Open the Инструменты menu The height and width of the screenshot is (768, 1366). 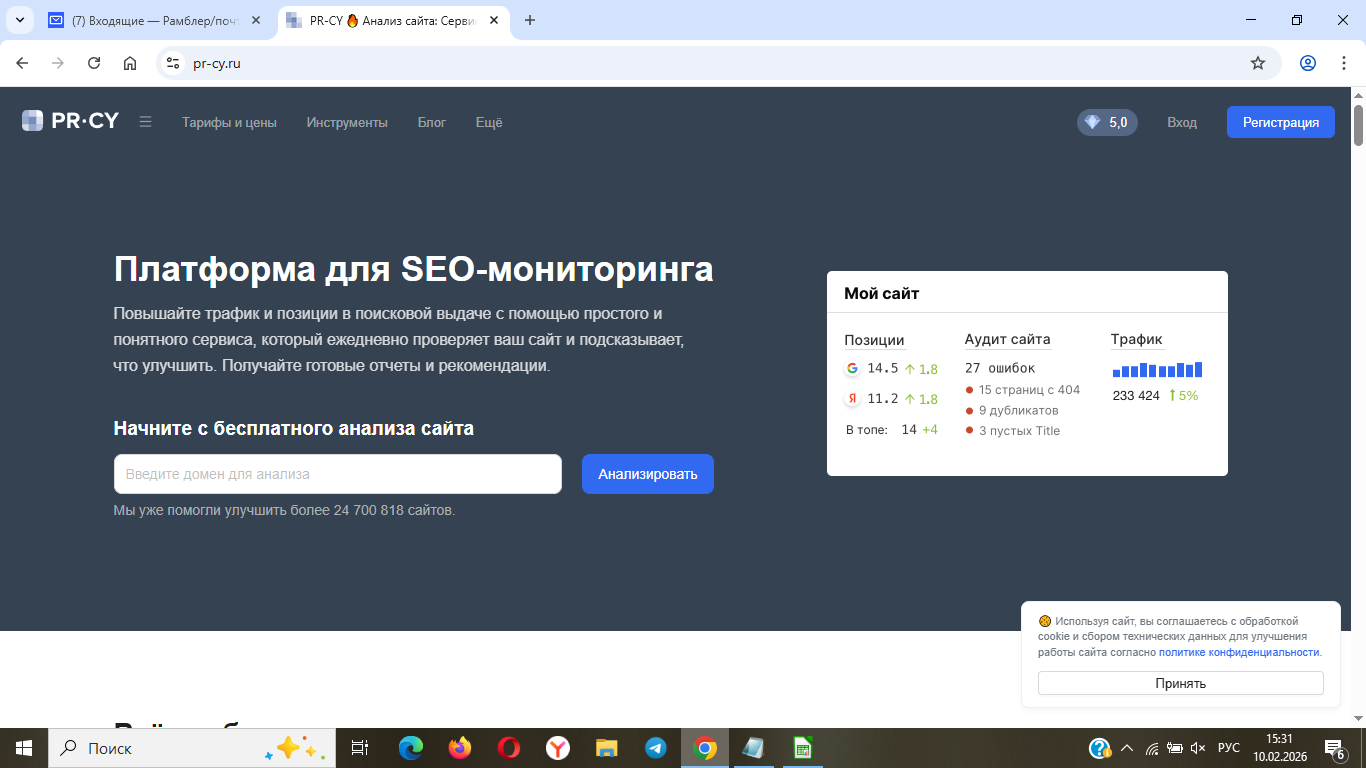click(x=347, y=122)
